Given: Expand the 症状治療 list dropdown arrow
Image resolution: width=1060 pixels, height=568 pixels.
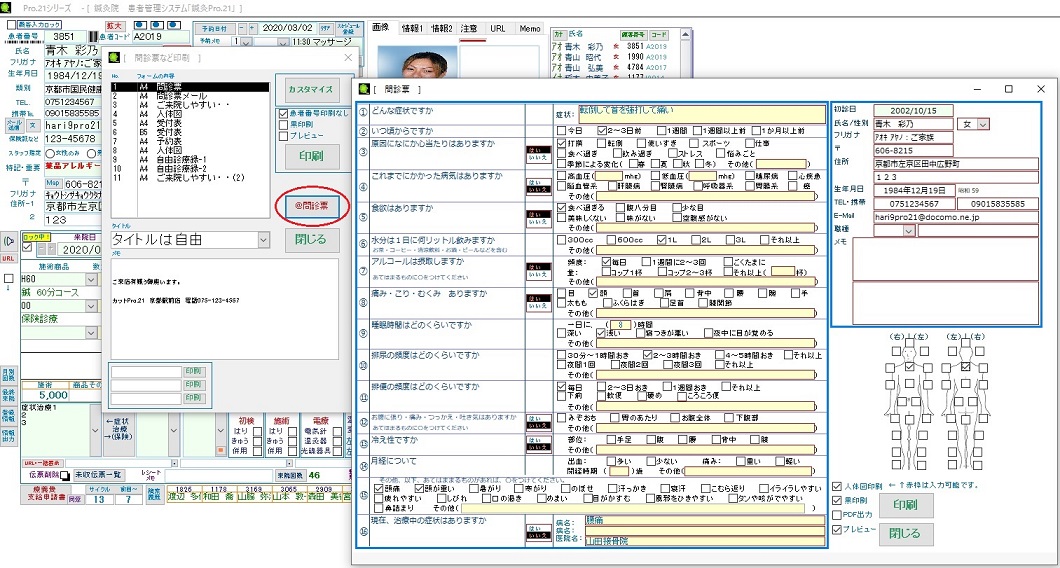Looking at the screenshot, I should click(93, 432).
